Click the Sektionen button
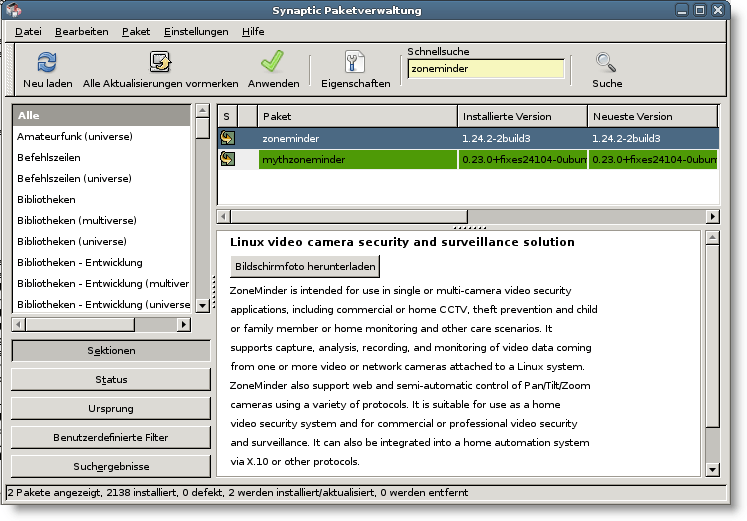This screenshot has width=747, height=521. (x=111, y=351)
